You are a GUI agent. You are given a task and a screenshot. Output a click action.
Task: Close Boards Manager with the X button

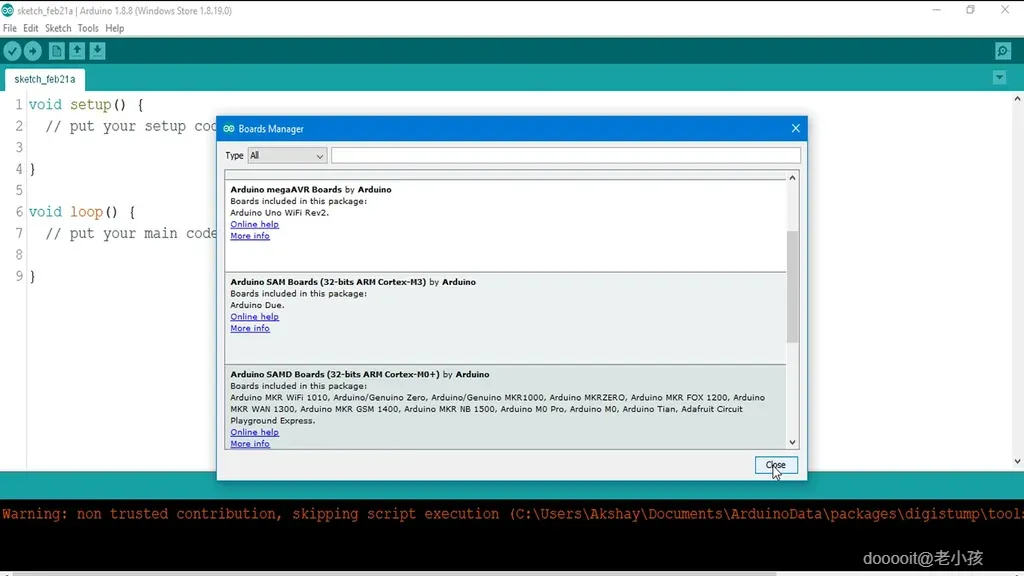(x=795, y=128)
